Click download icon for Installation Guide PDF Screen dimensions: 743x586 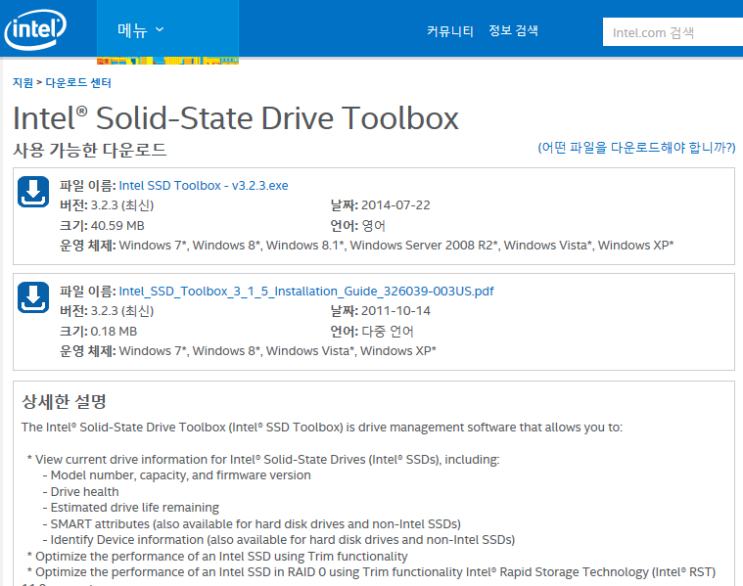33,298
